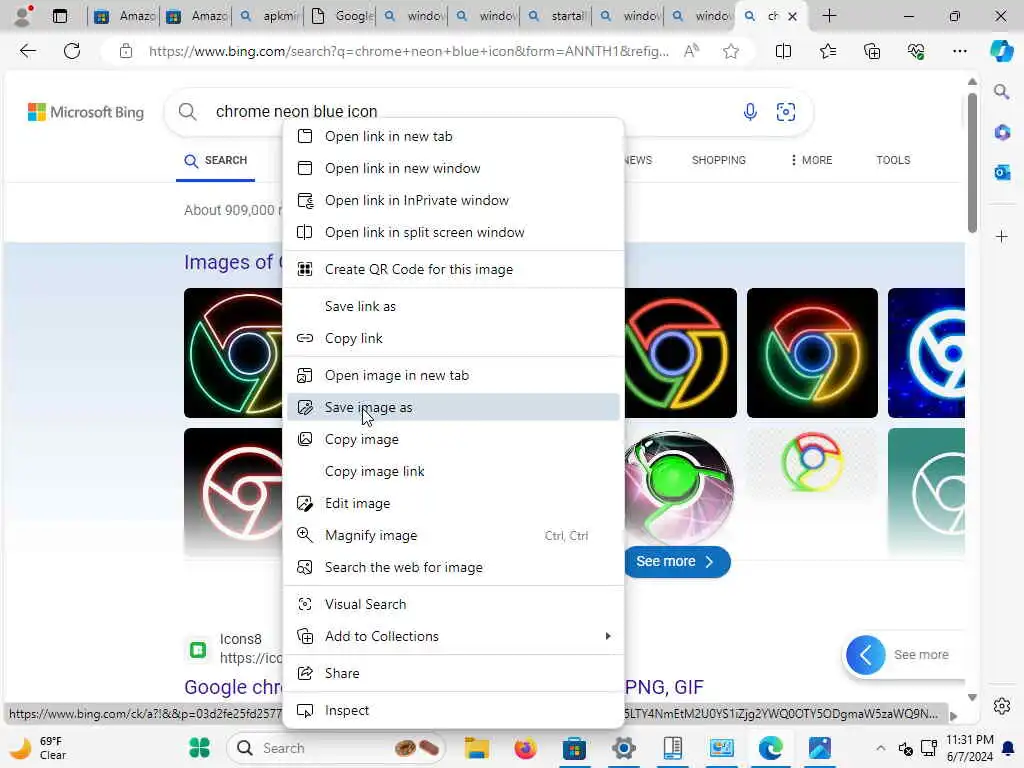This screenshot has width=1024, height=768.
Task: Select Share from context menu
Action: click(453, 673)
